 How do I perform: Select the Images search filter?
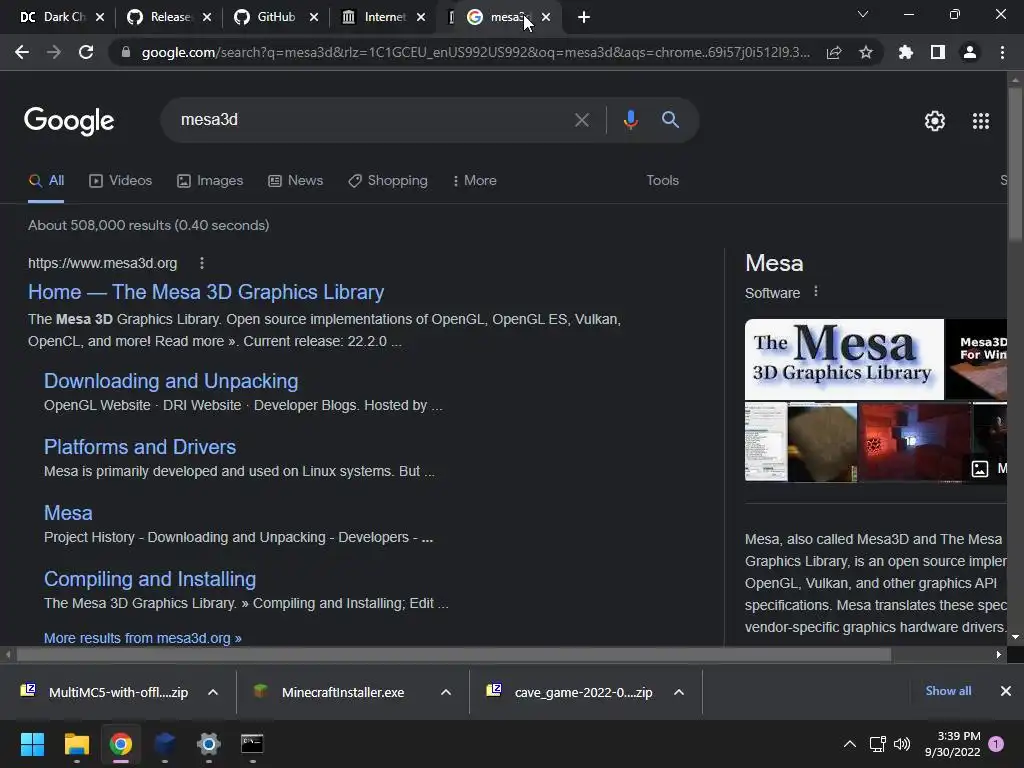[210, 181]
